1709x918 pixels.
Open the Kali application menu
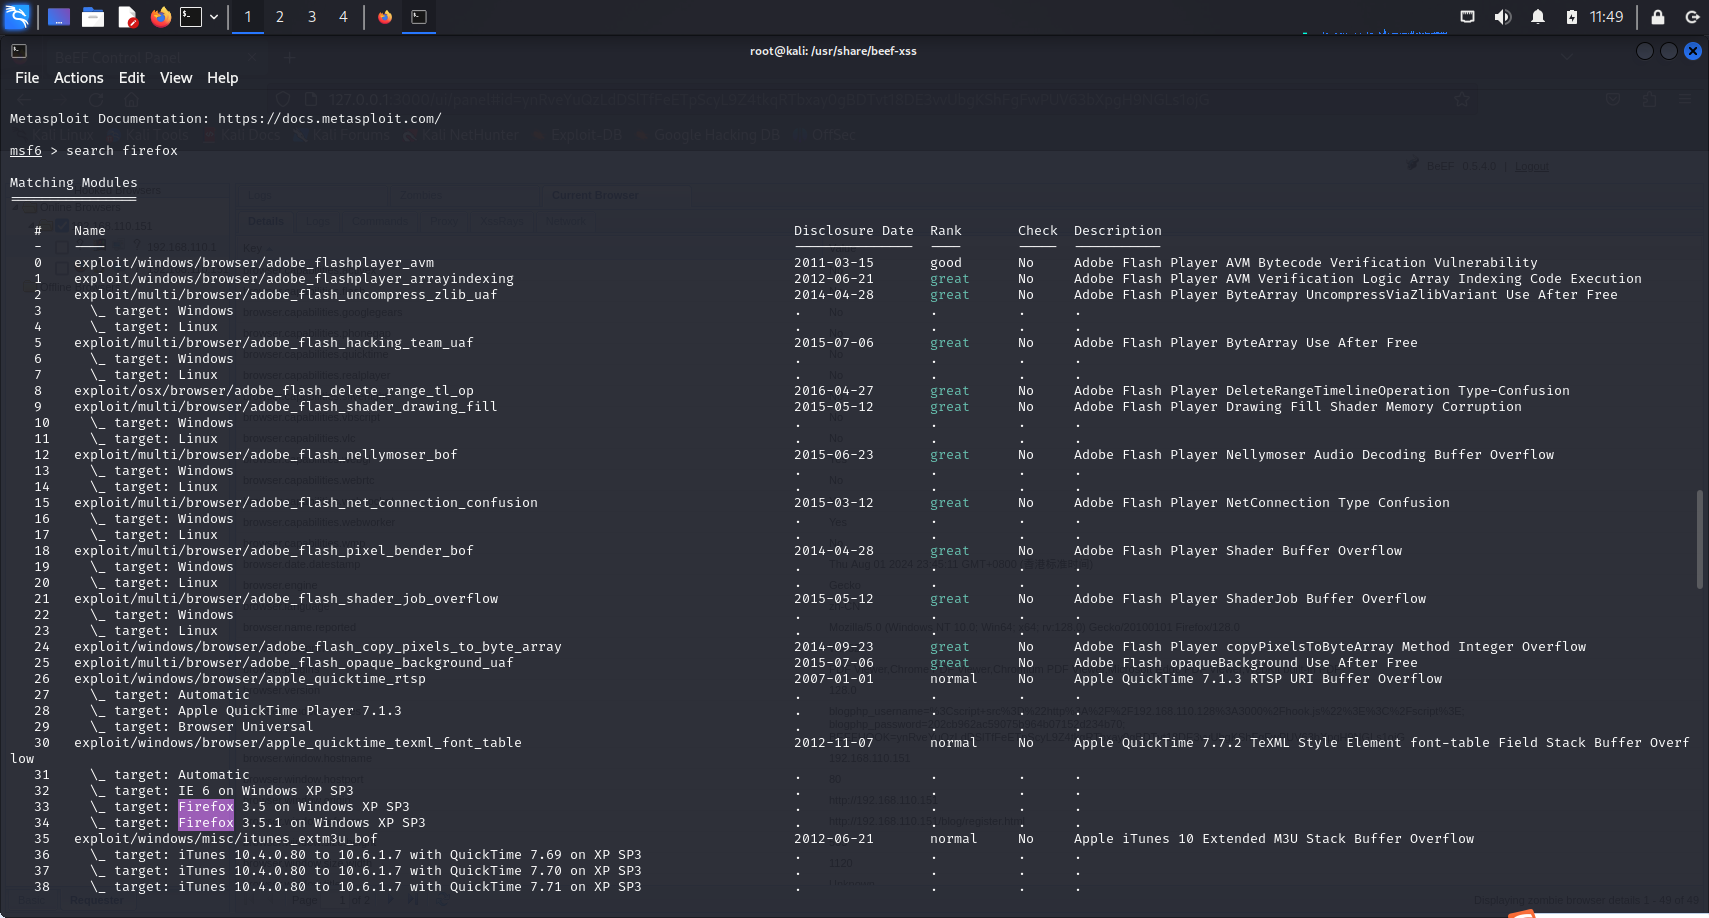(17, 17)
